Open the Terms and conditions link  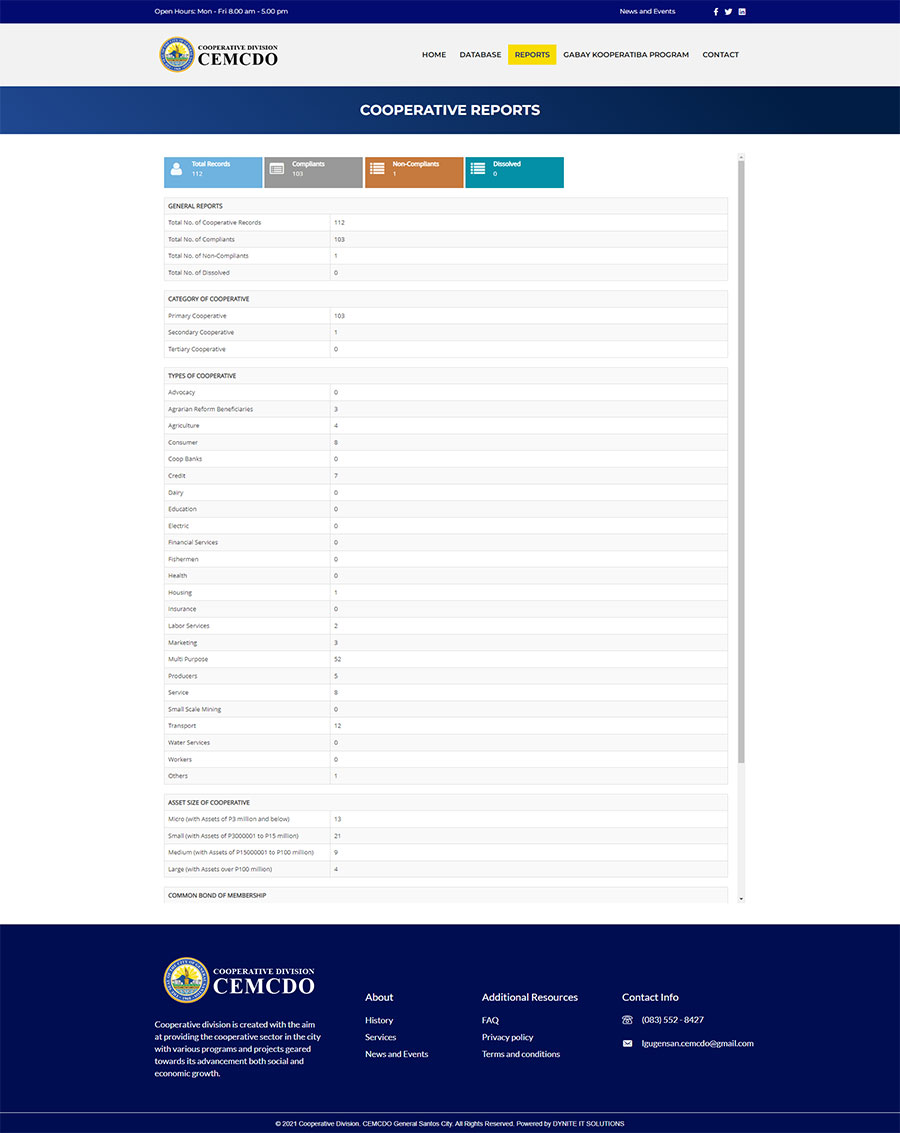tap(521, 1054)
